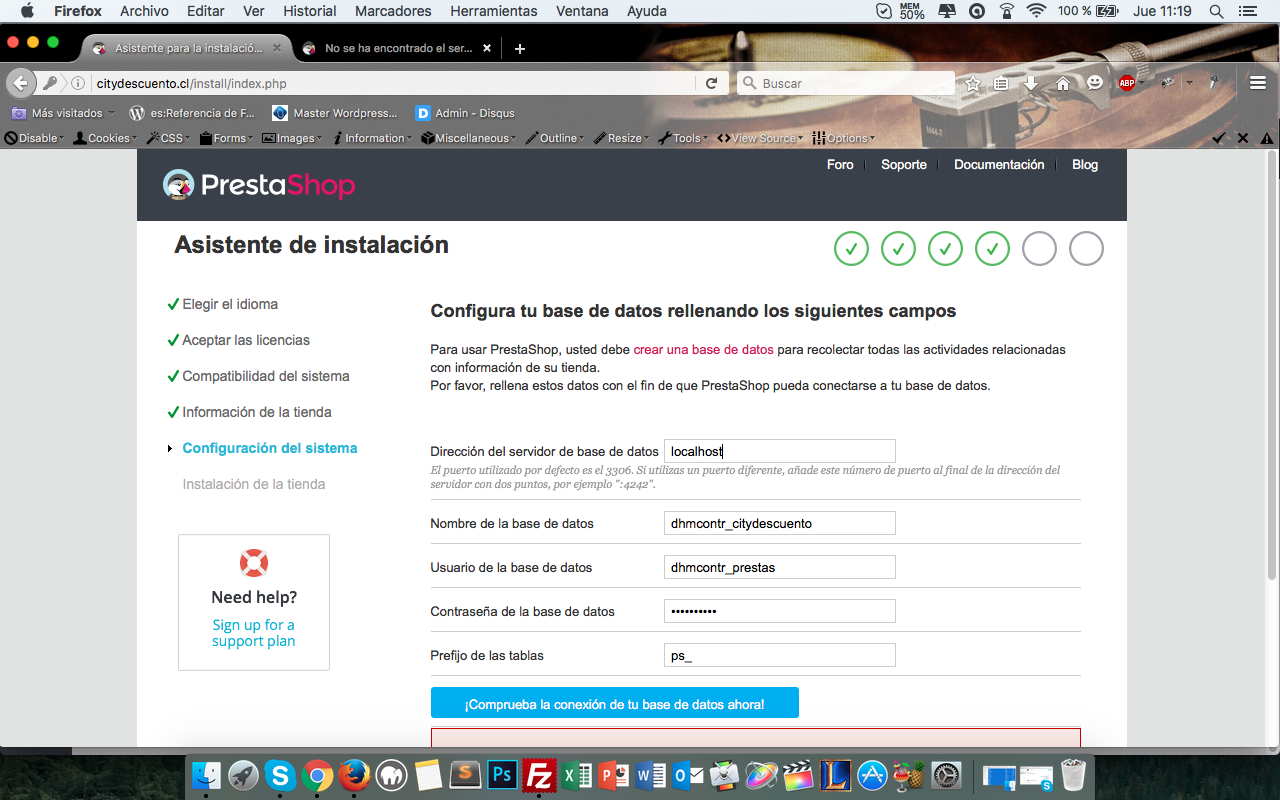Click the Firefox Buscar search box
This screenshot has height=800, width=1280.
846,83
